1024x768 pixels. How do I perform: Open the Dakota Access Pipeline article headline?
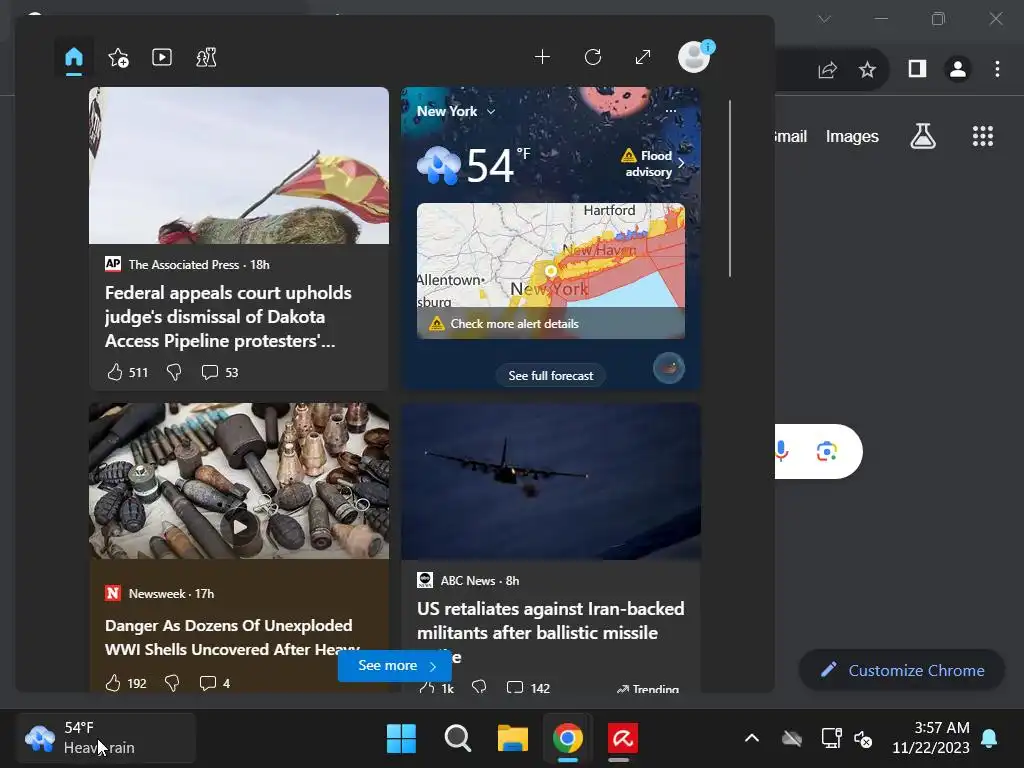[x=228, y=317]
